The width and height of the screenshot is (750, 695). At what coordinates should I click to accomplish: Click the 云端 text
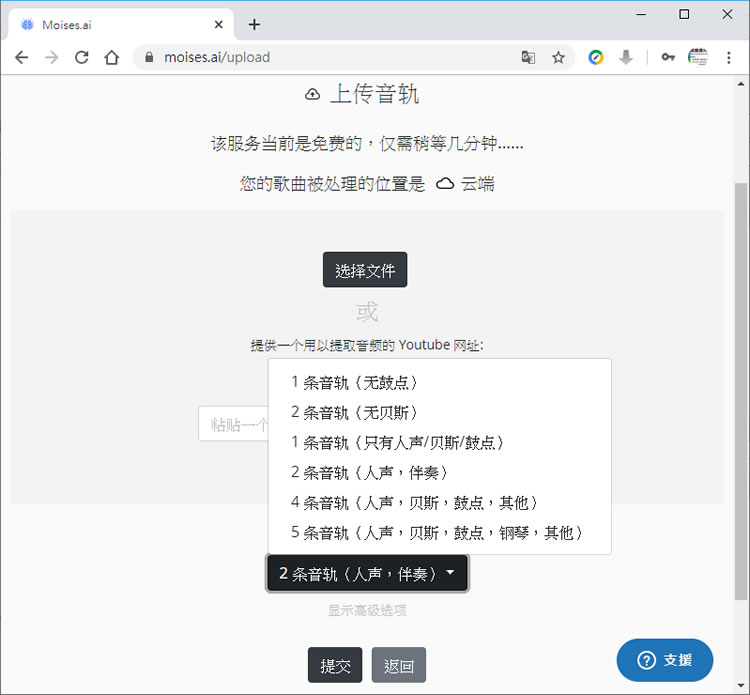point(477,184)
